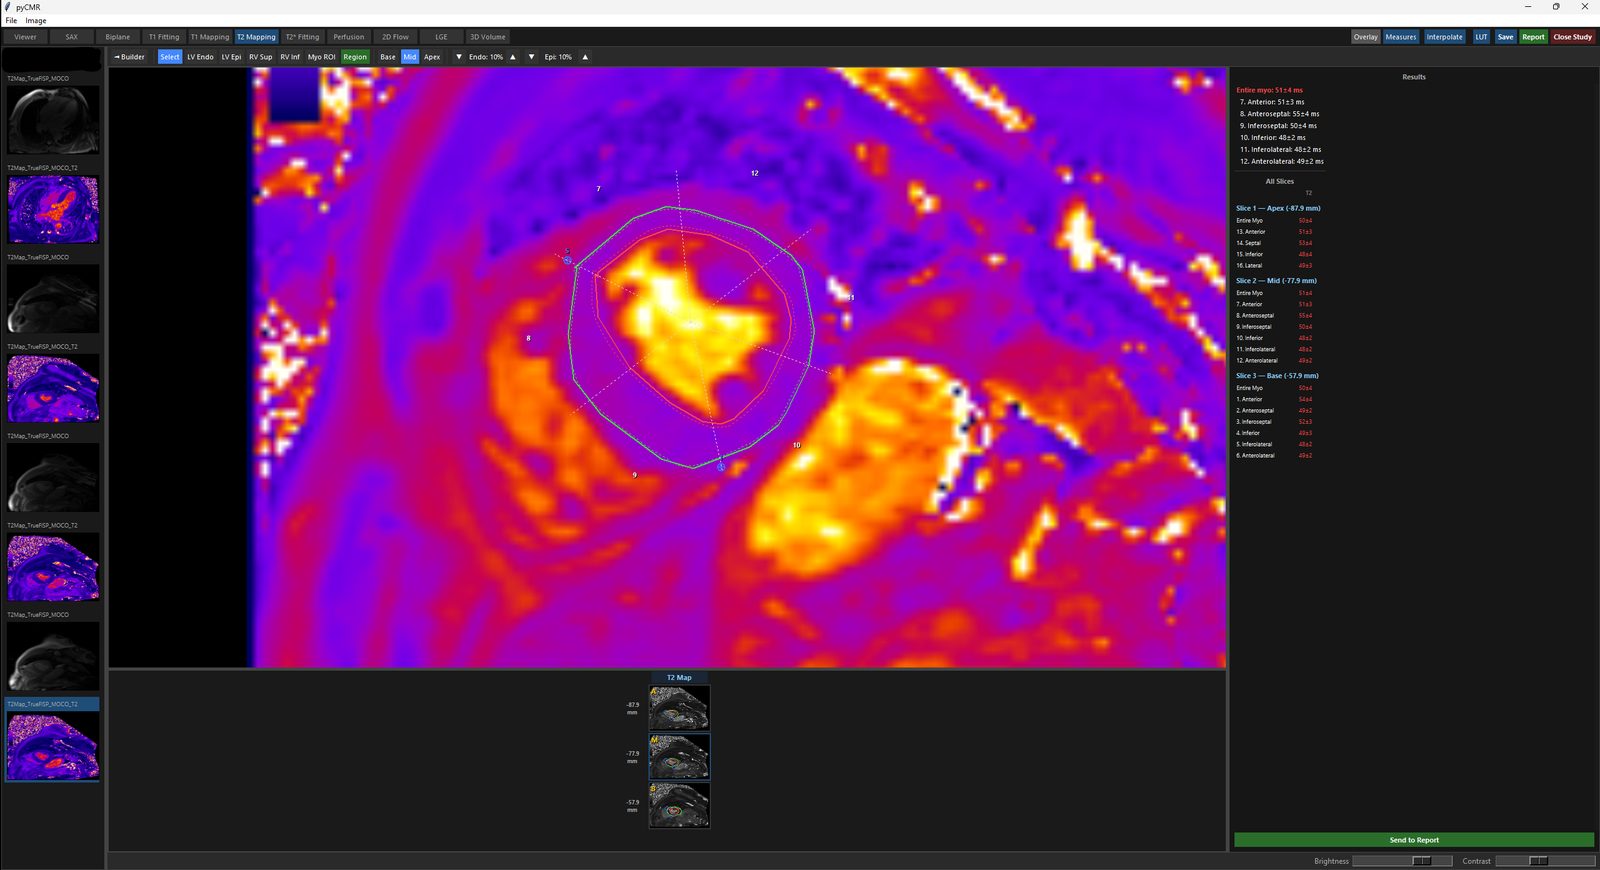1600x870 pixels.
Task: Activate the Select tool
Action: [x=170, y=57]
